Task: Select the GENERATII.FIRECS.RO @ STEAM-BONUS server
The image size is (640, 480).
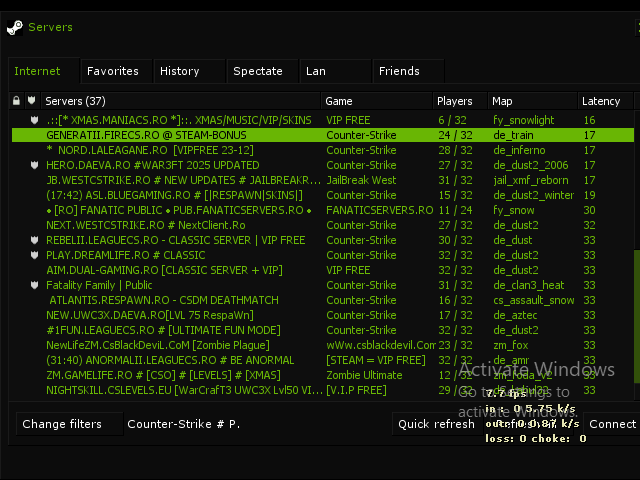Action: pyautogui.click(x=322, y=135)
